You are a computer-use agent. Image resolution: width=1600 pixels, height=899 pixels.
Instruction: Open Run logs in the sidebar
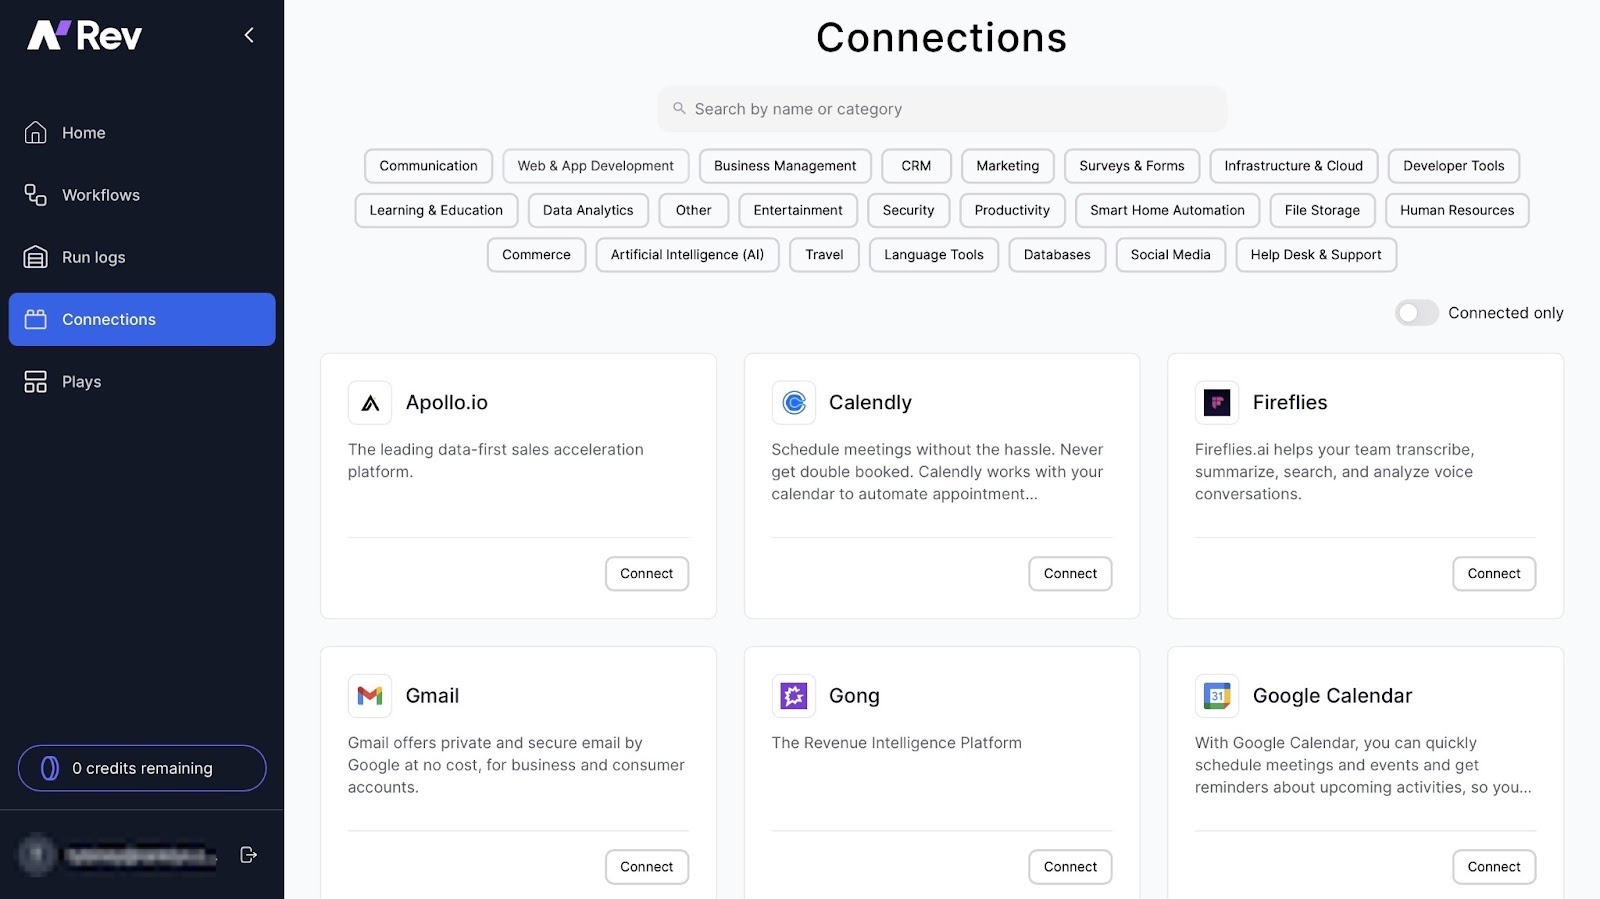point(142,257)
